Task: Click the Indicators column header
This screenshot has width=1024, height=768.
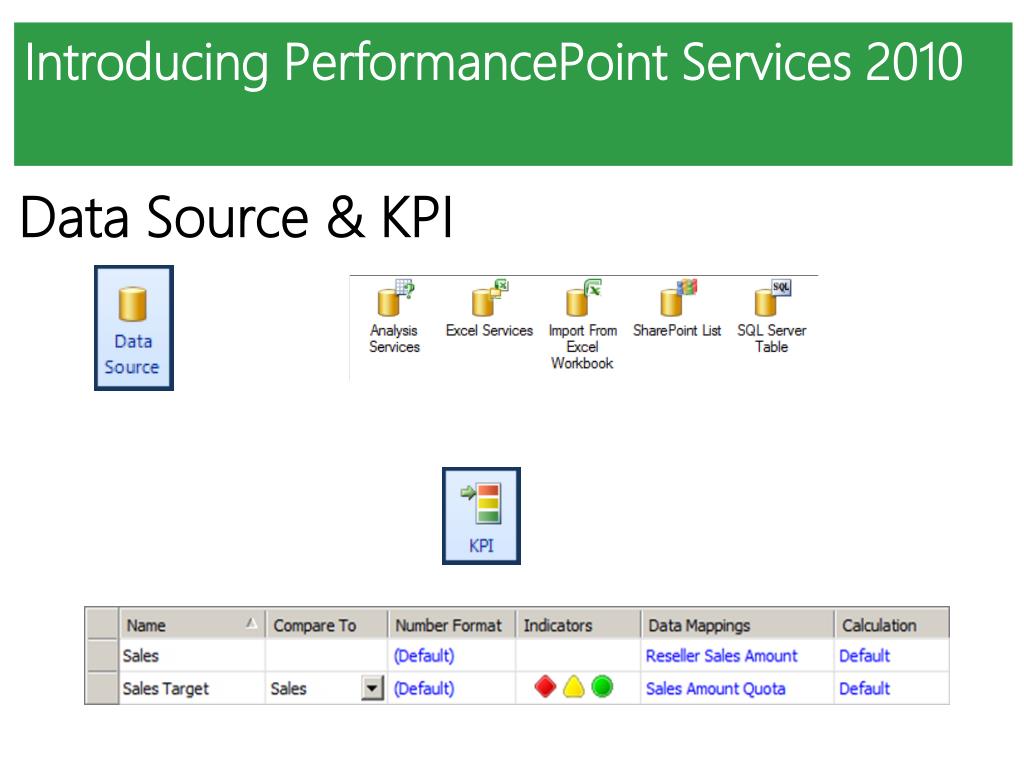Action: [578, 625]
